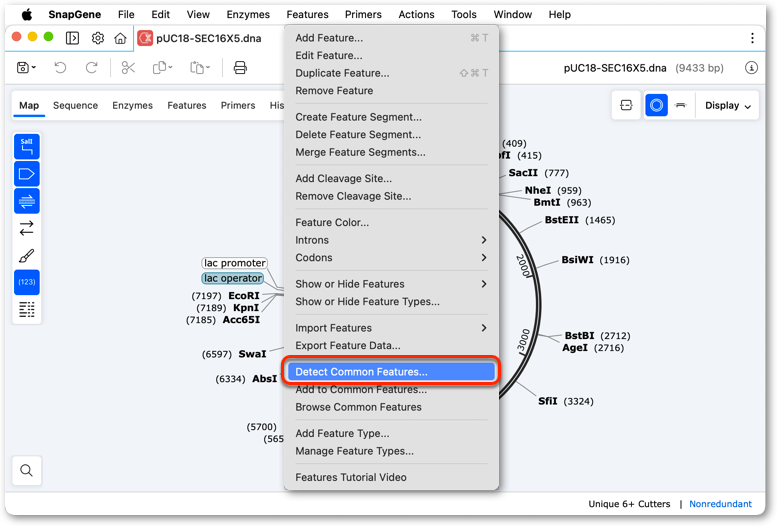Click the copy icon
Viewport: 777px width, 526px height.
click(x=162, y=67)
